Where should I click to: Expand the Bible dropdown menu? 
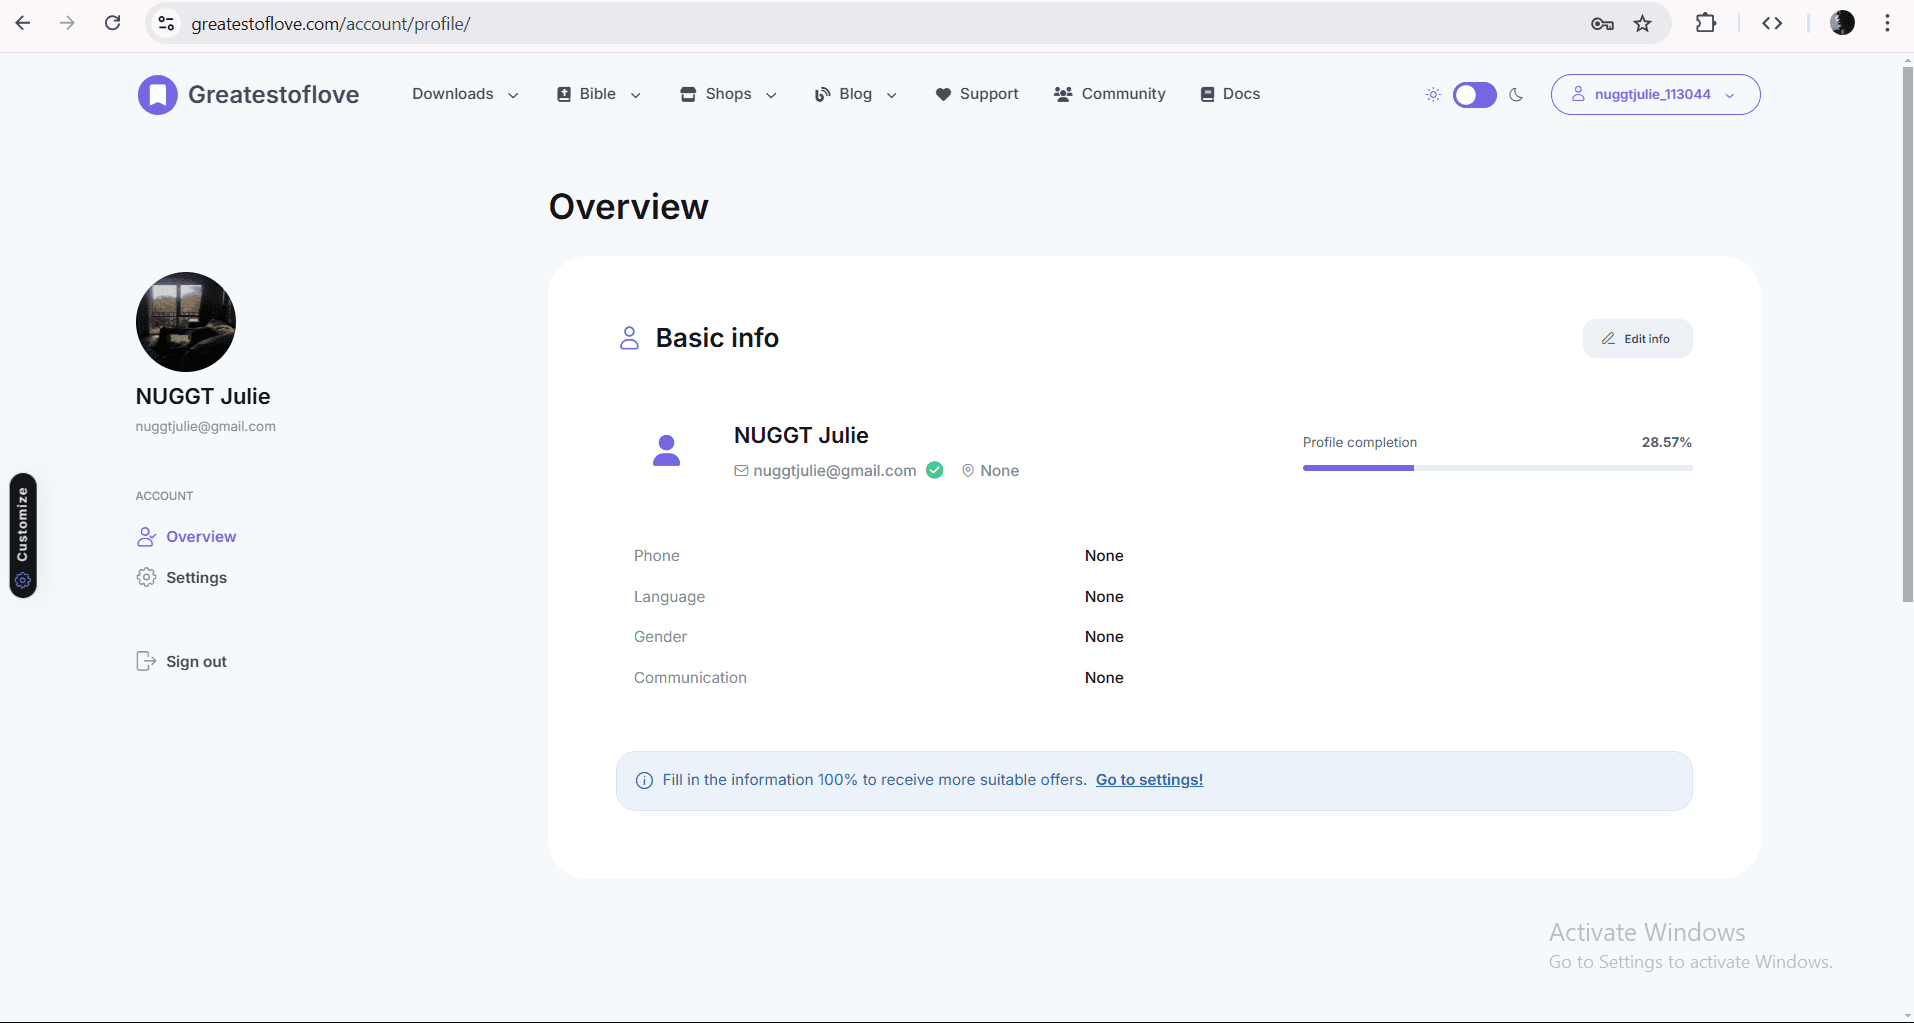[x=598, y=94]
